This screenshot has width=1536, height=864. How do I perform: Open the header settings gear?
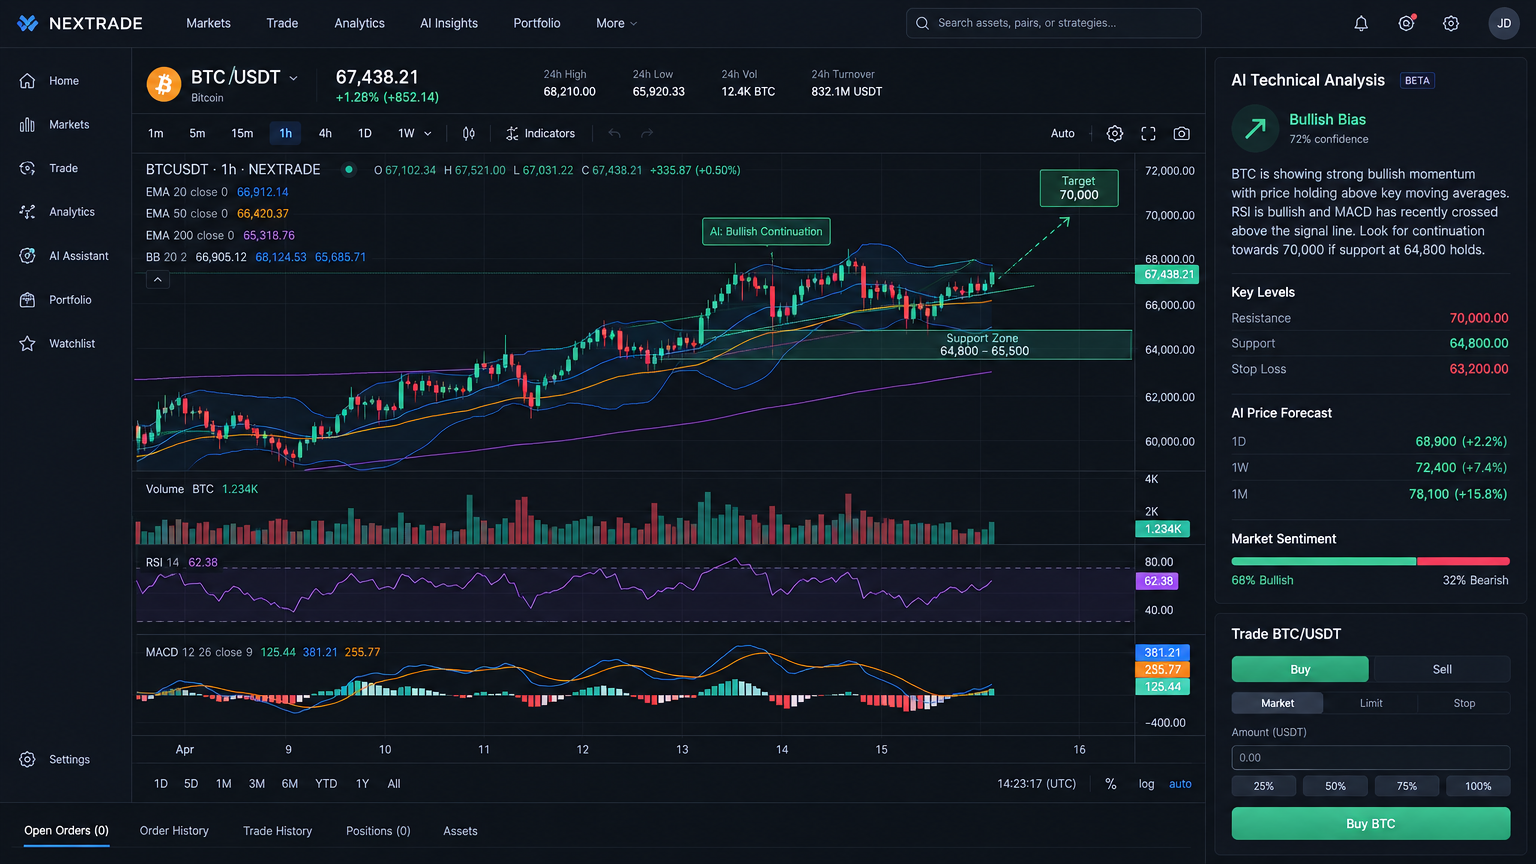(x=1451, y=23)
